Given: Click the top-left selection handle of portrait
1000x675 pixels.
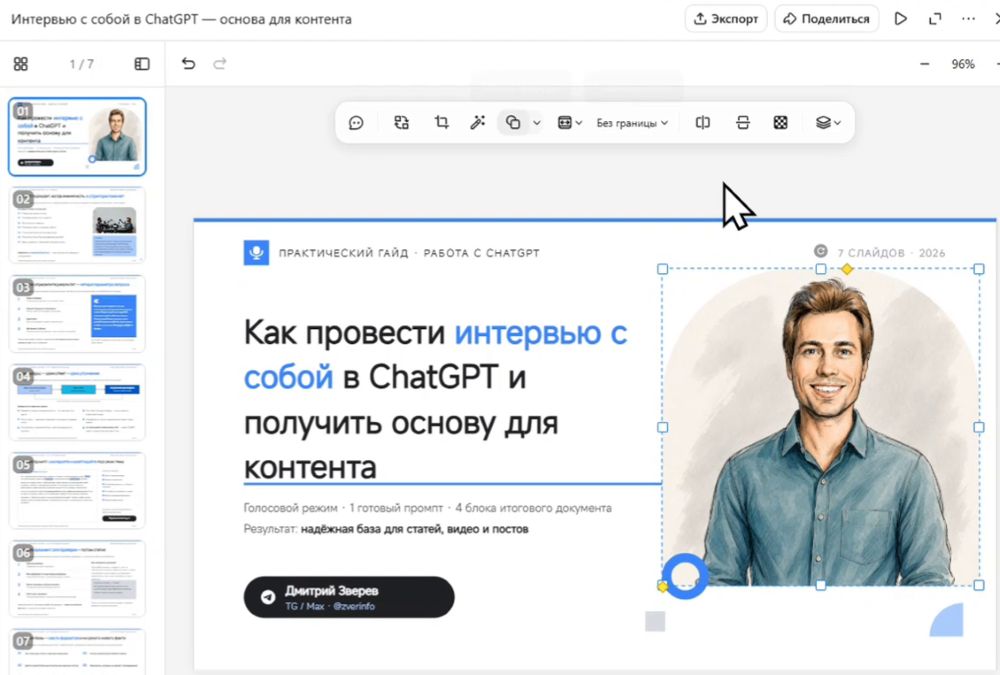Looking at the screenshot, I should coord(663,269).
